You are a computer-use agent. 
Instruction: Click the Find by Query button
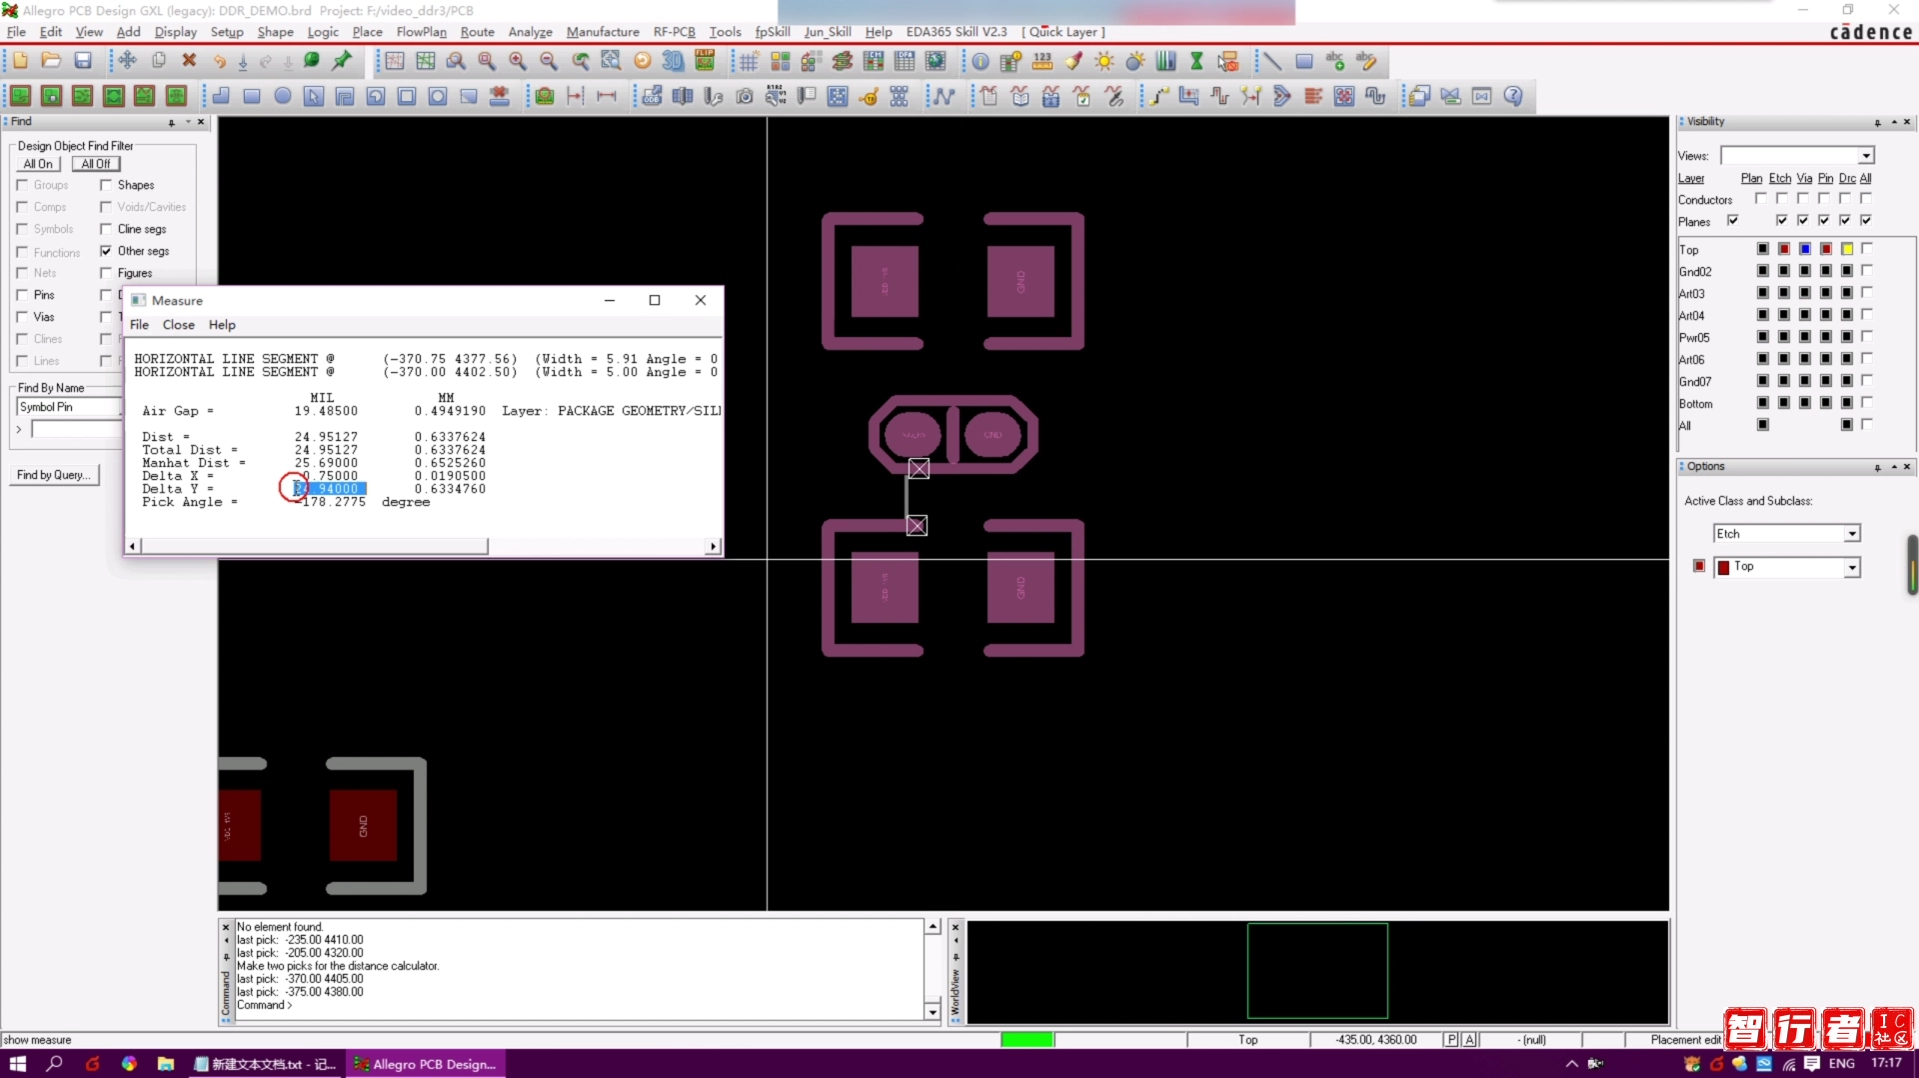pyautogui.click(x=54, y=475)
